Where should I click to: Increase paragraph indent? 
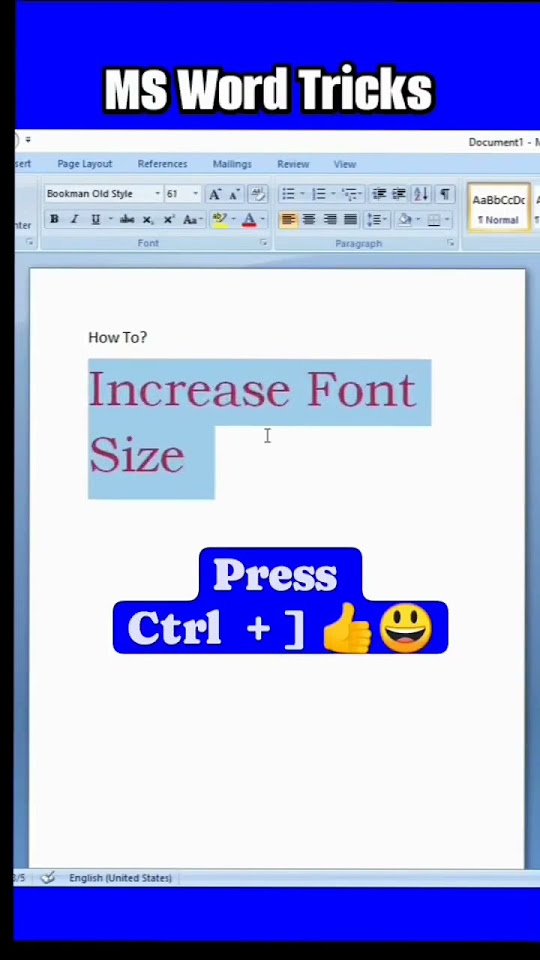point(399,194)
